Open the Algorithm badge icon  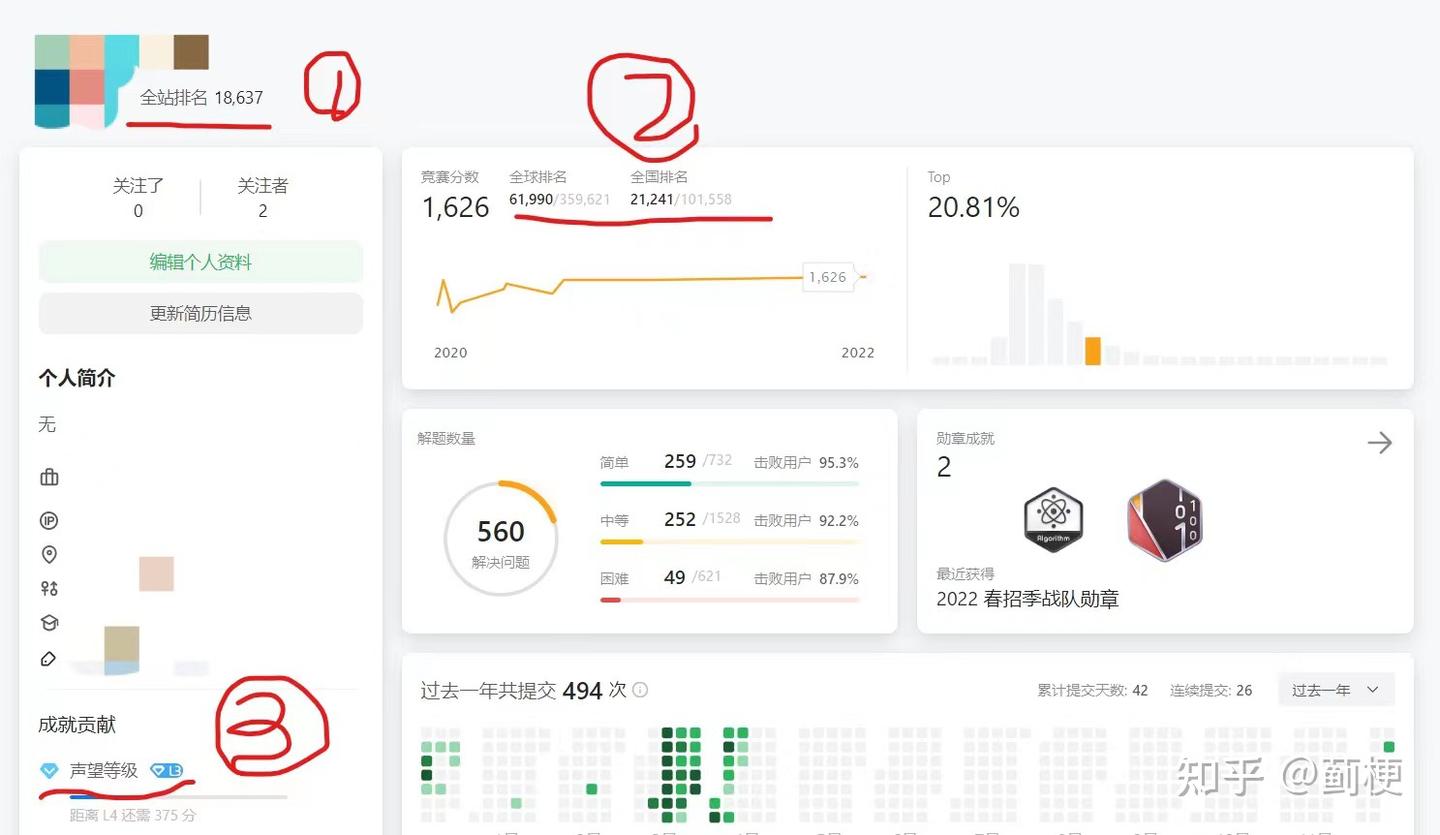click(x=1053, y=518)
